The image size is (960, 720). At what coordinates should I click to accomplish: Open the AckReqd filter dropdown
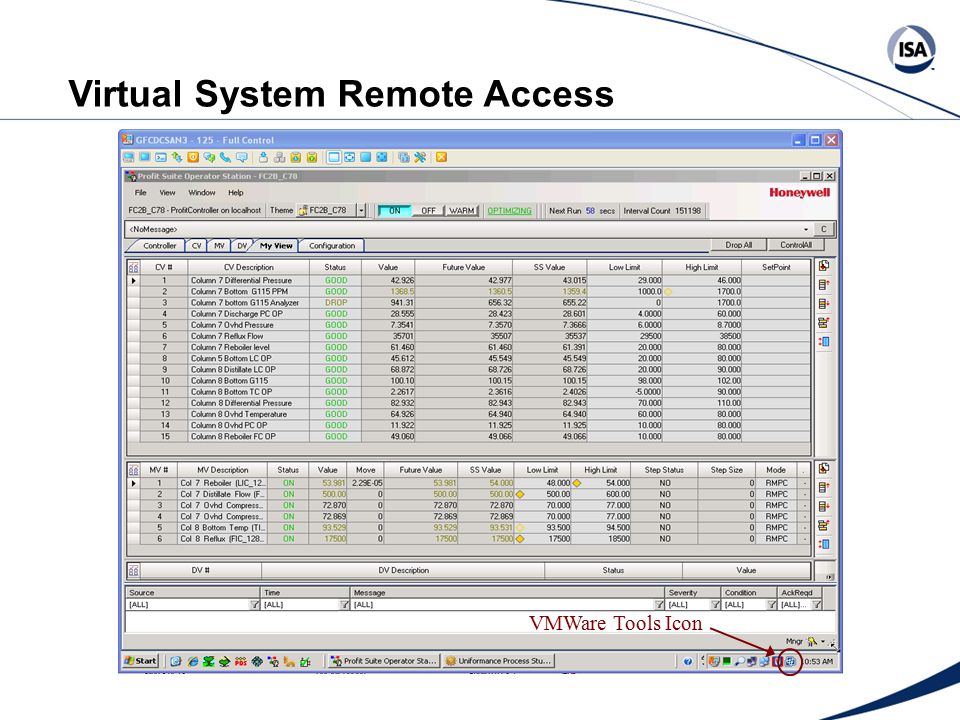point(816,604)
